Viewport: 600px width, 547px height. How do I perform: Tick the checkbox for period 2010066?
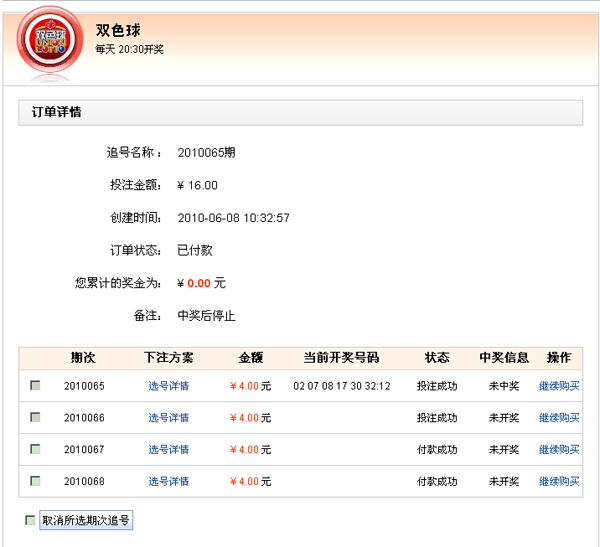tap(35, 417)
